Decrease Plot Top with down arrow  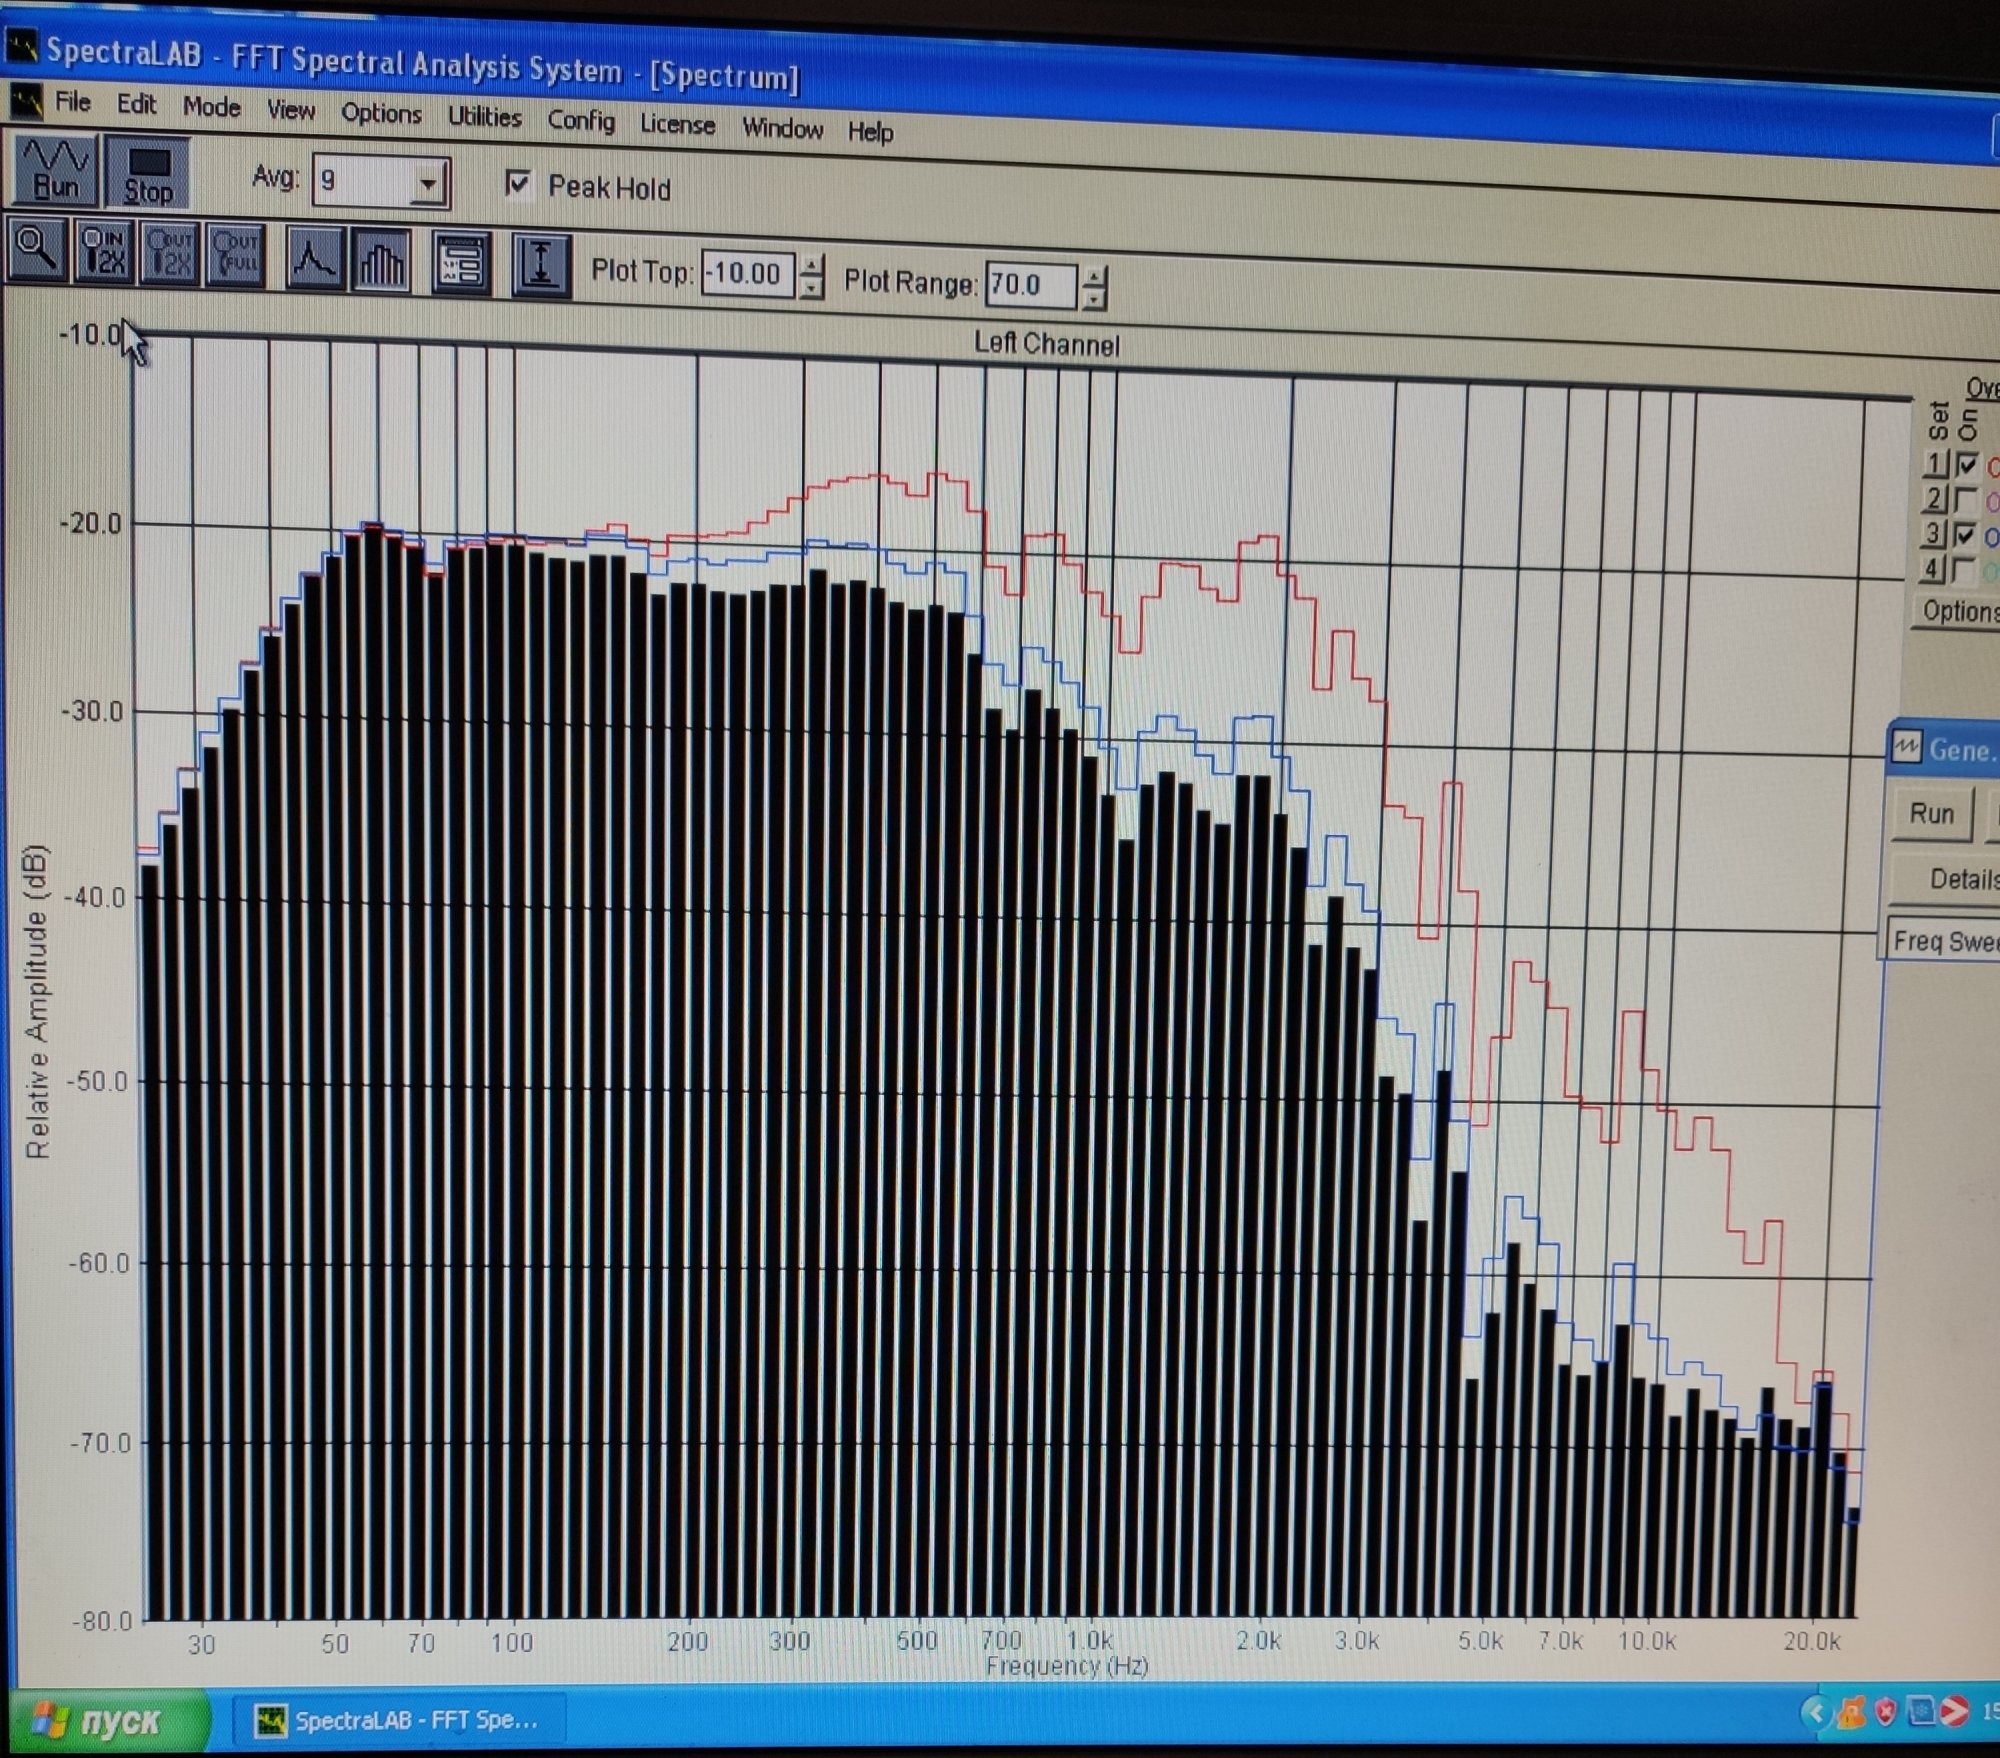click(813, 287)
